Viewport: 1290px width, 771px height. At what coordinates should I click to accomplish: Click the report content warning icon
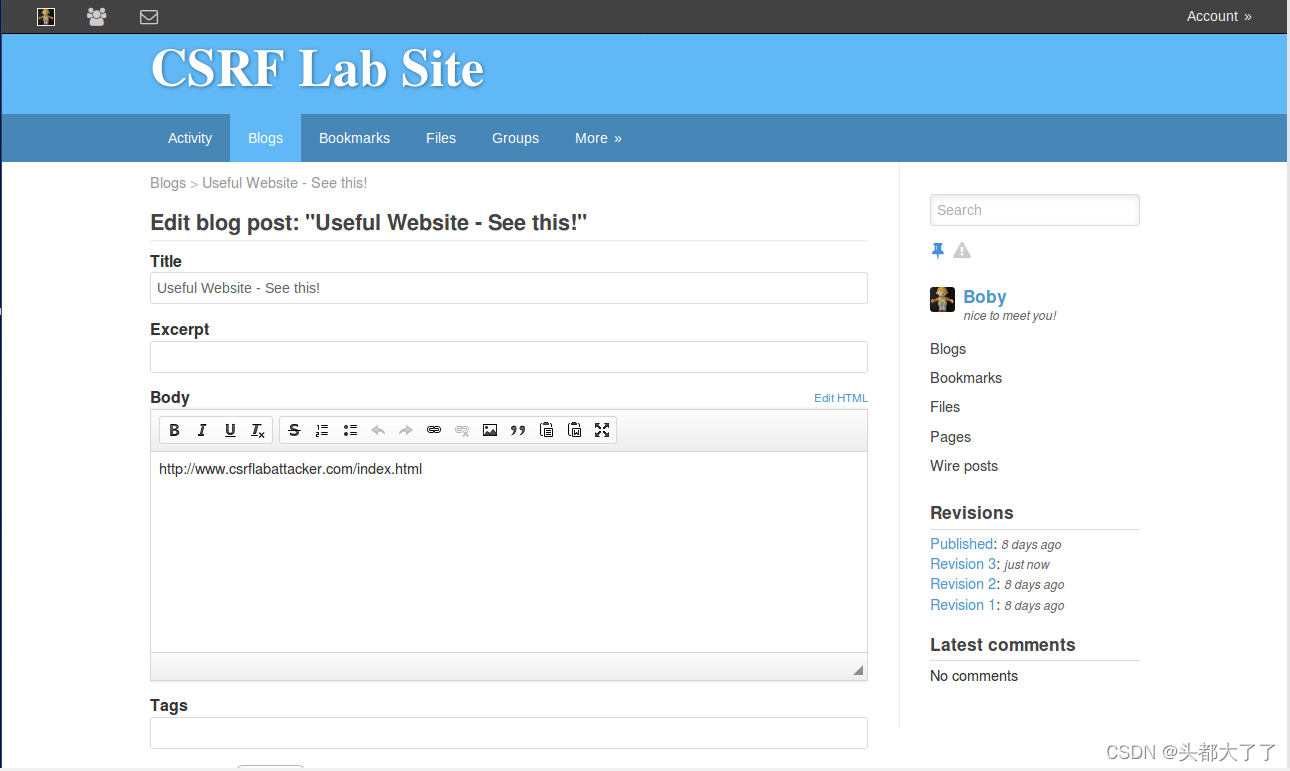point(961,250)
